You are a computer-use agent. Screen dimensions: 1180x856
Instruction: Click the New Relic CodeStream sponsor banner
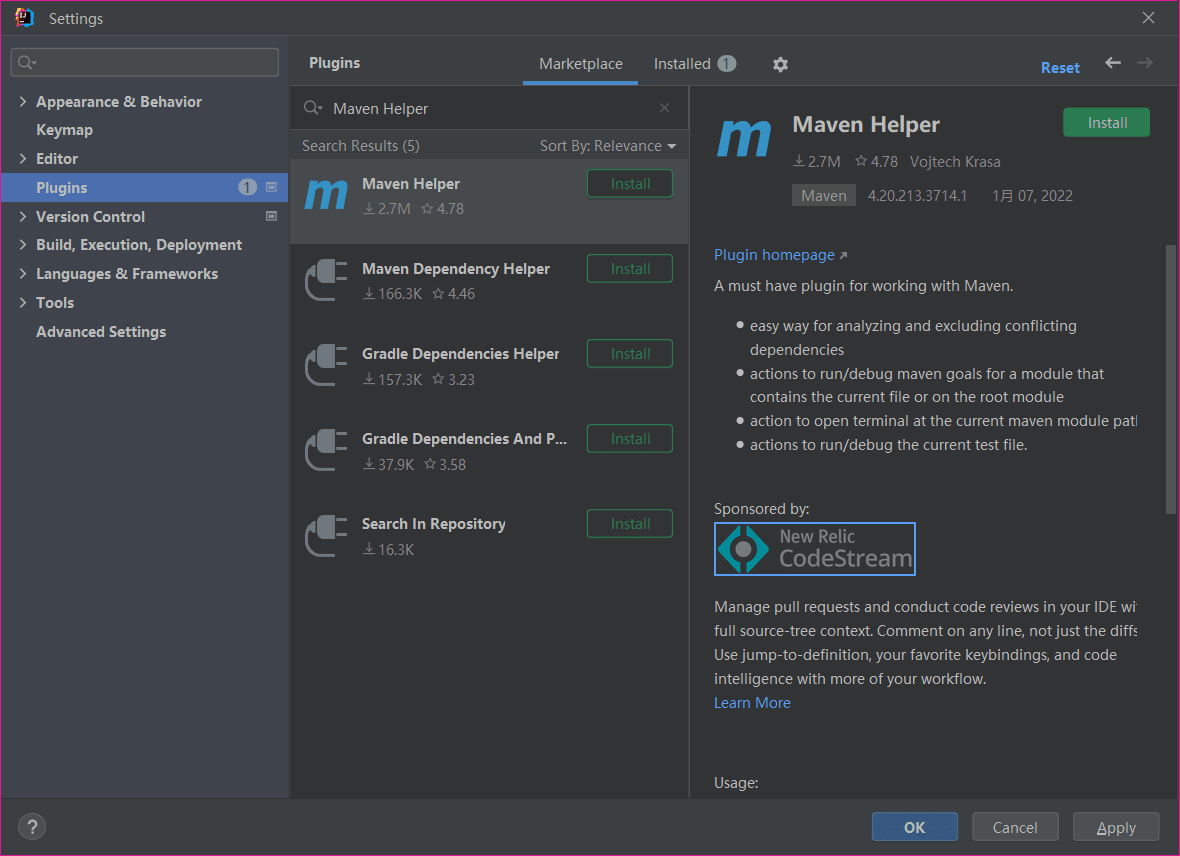tap(814, 549)
